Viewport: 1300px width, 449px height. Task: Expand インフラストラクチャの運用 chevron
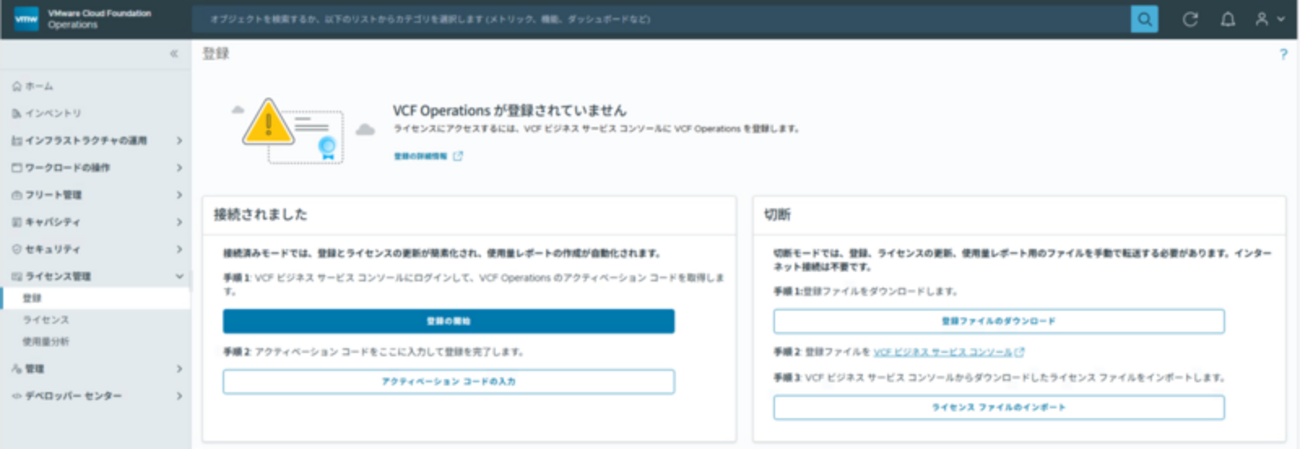178,141
